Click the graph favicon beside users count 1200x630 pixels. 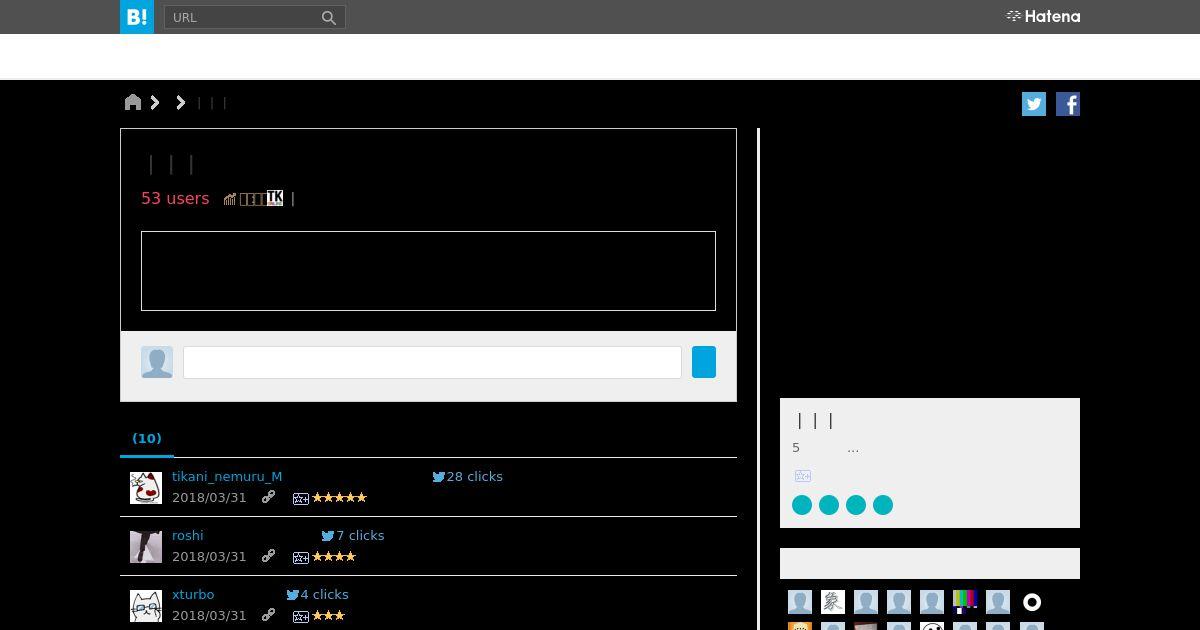coord(230,199)
